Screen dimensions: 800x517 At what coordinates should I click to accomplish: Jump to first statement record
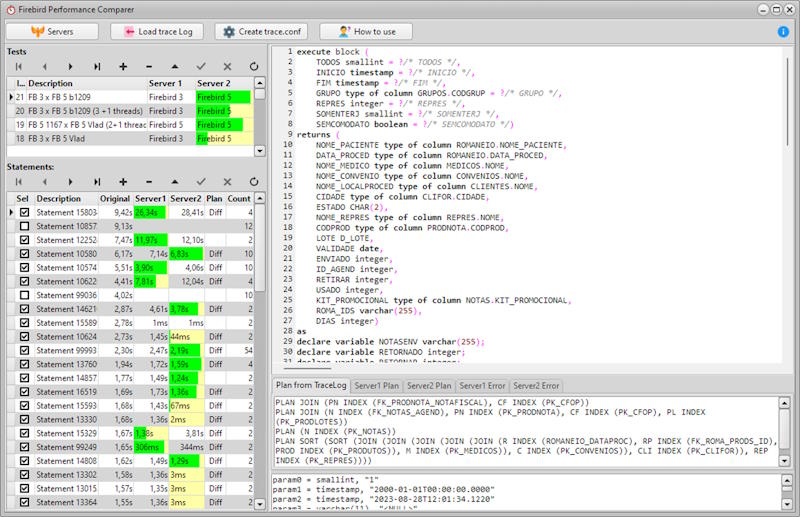point(19,182)
